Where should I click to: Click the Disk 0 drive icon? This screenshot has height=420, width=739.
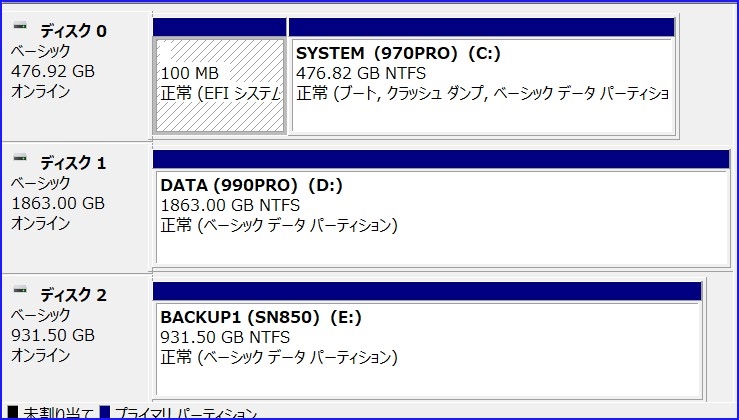point(20,29)
